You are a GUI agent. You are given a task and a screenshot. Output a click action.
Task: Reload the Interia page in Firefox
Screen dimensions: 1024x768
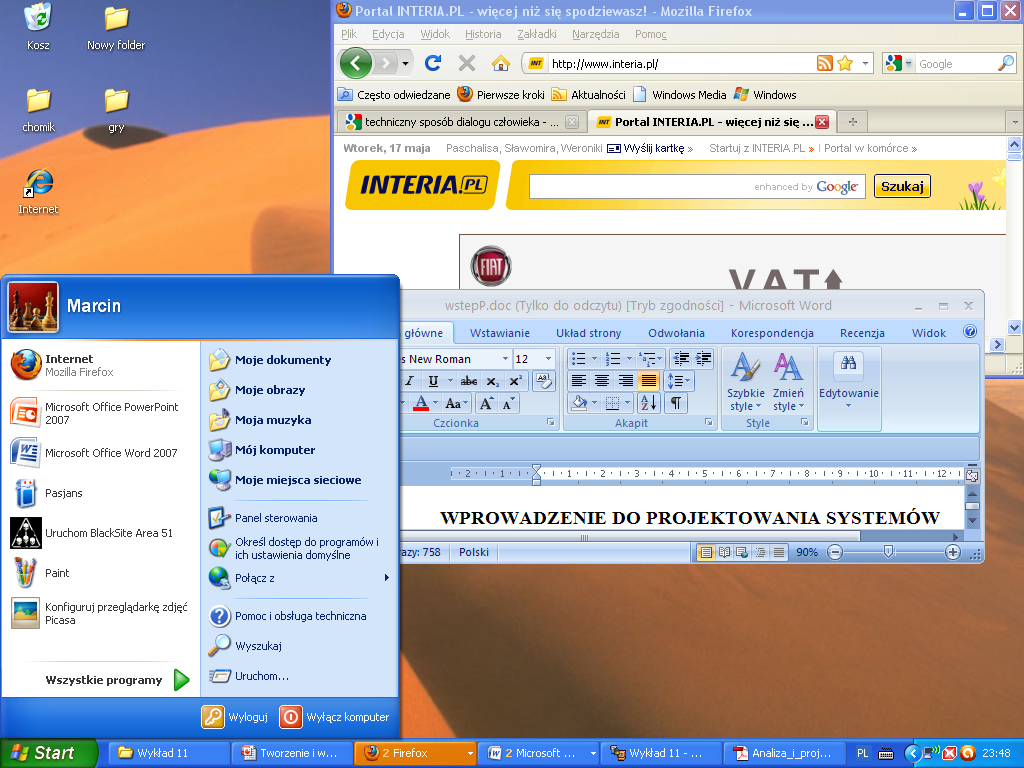[x=432, y=63]
